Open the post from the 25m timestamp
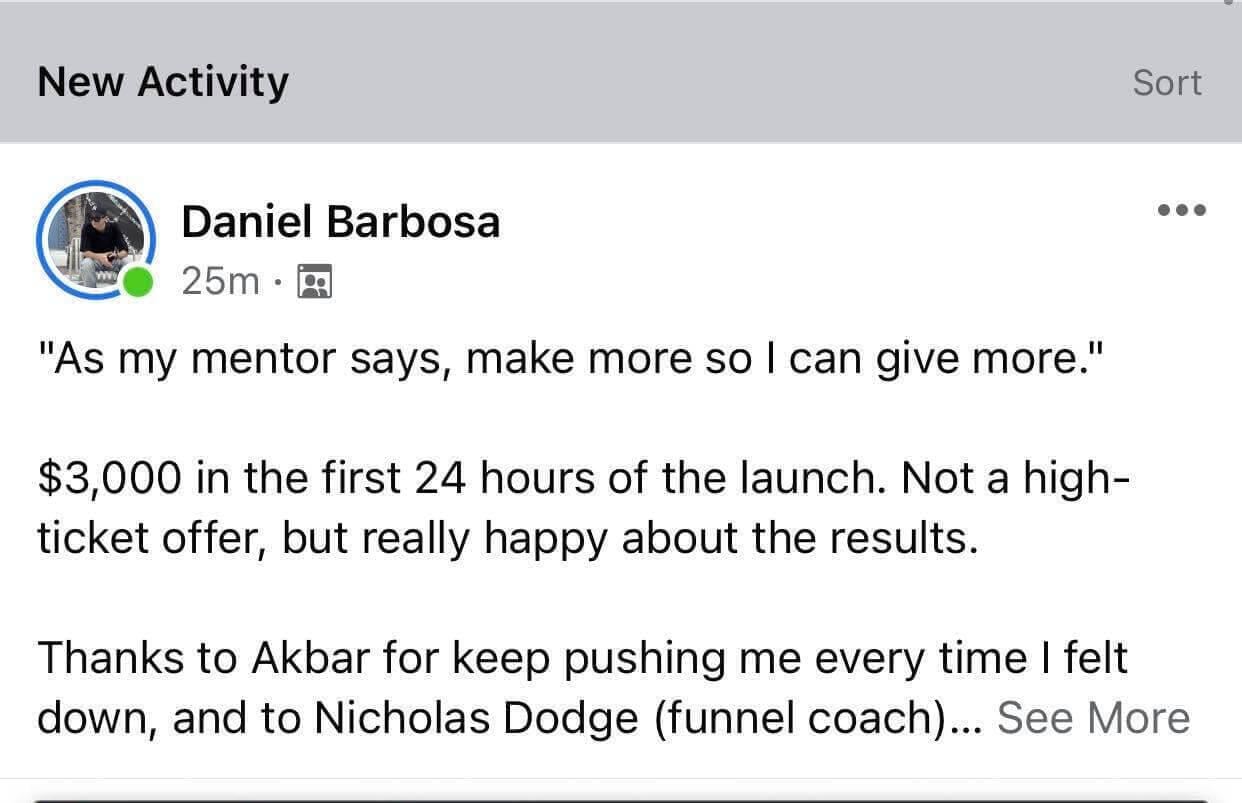 tap(221, 283)
